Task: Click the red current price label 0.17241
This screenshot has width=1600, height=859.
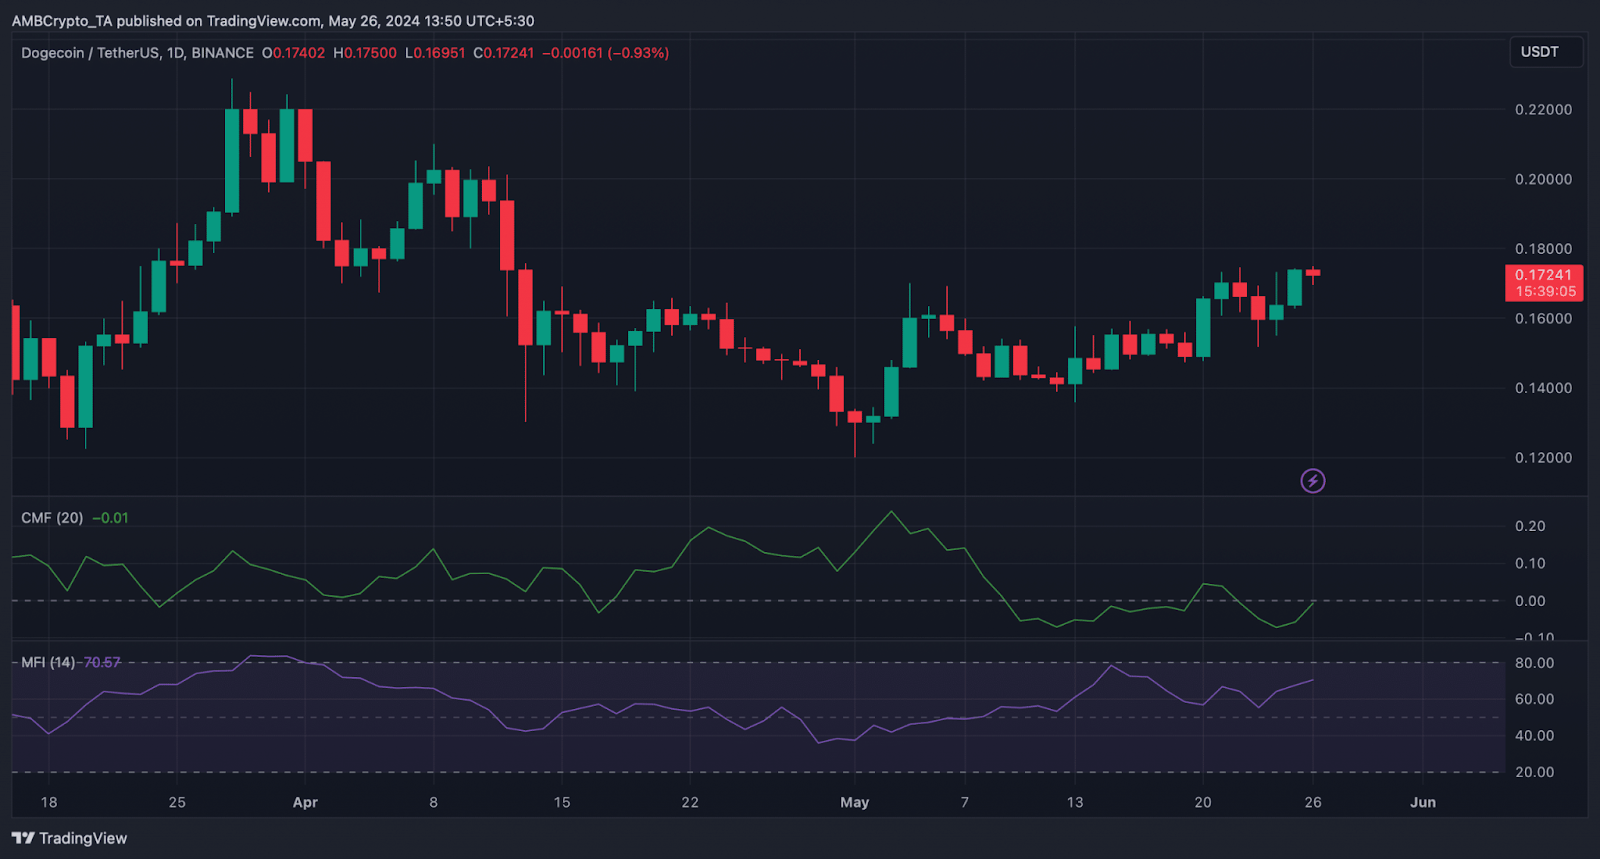Action: click(x=1543, y=275)
